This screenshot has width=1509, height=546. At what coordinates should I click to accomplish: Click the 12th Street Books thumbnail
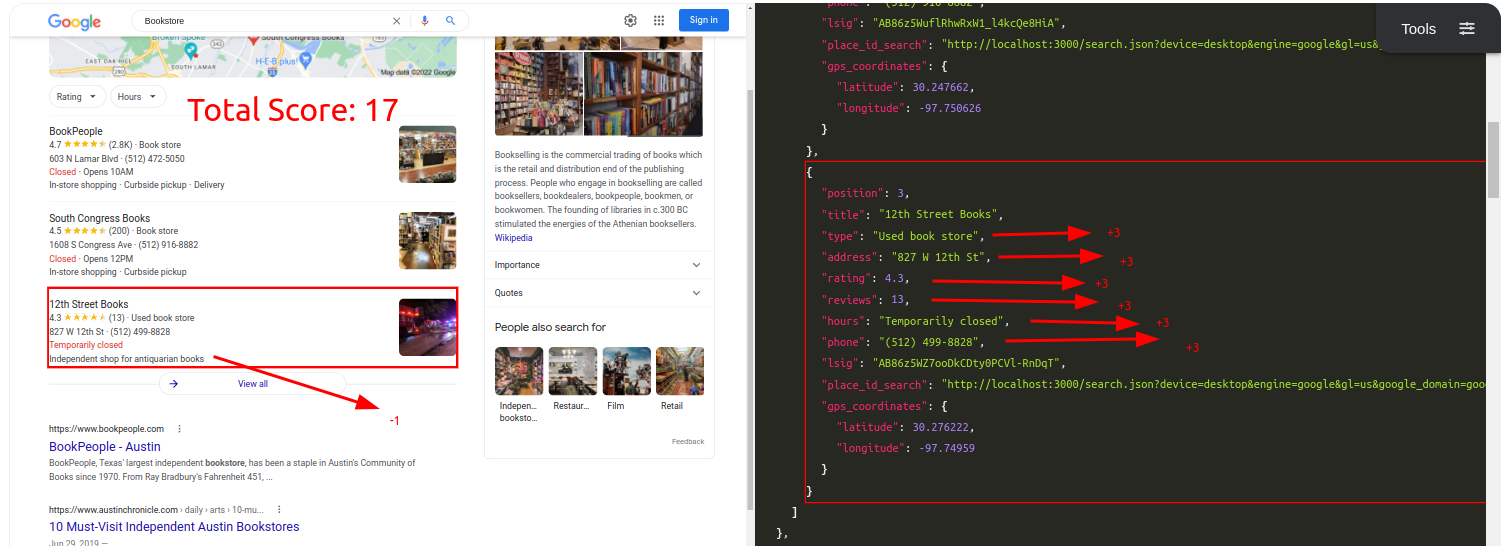[x=427, y=327]
